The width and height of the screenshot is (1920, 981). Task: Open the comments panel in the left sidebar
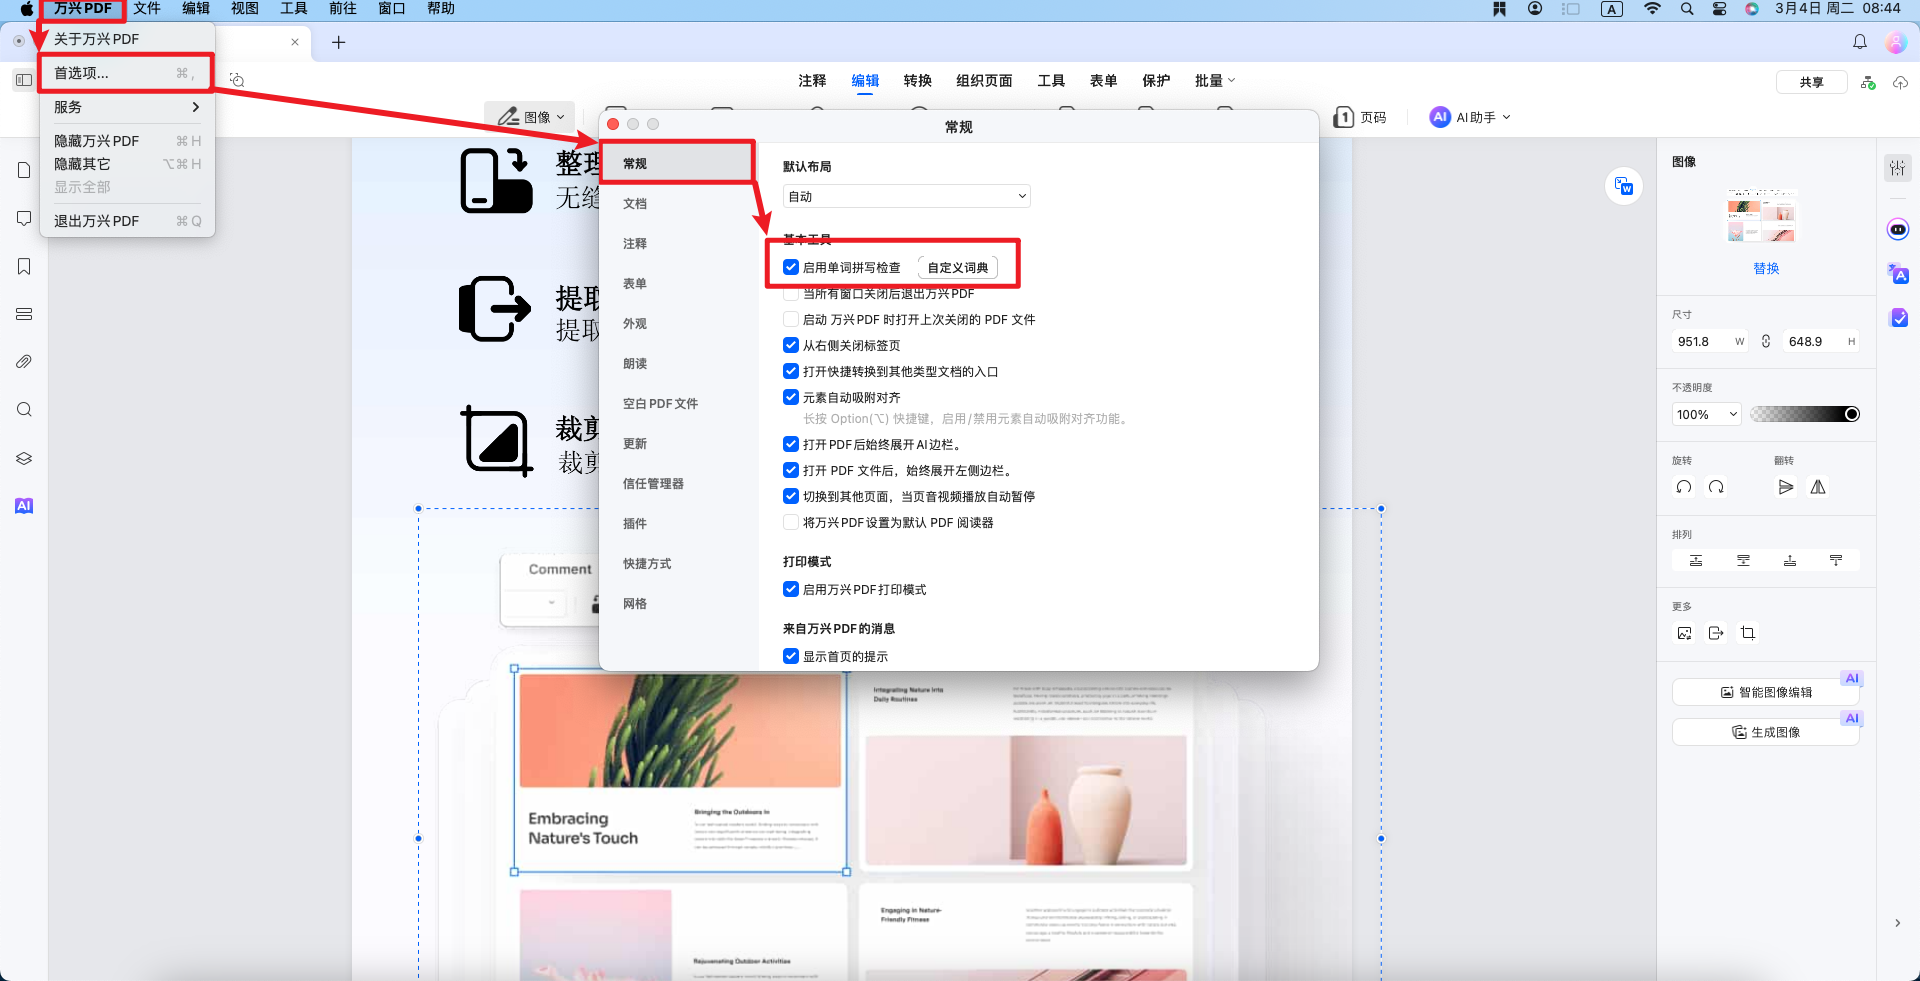(x=24, y=218)
